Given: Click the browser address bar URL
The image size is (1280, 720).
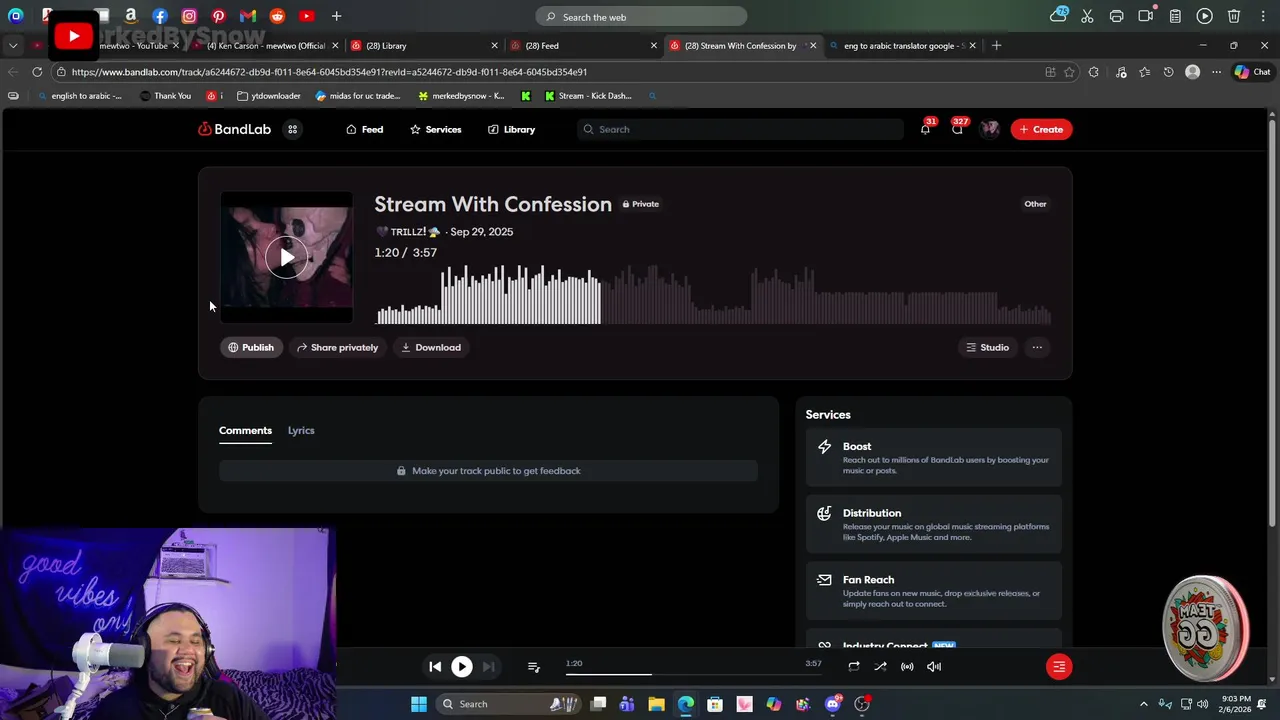Looking at the screenshot, I should 329,72.
